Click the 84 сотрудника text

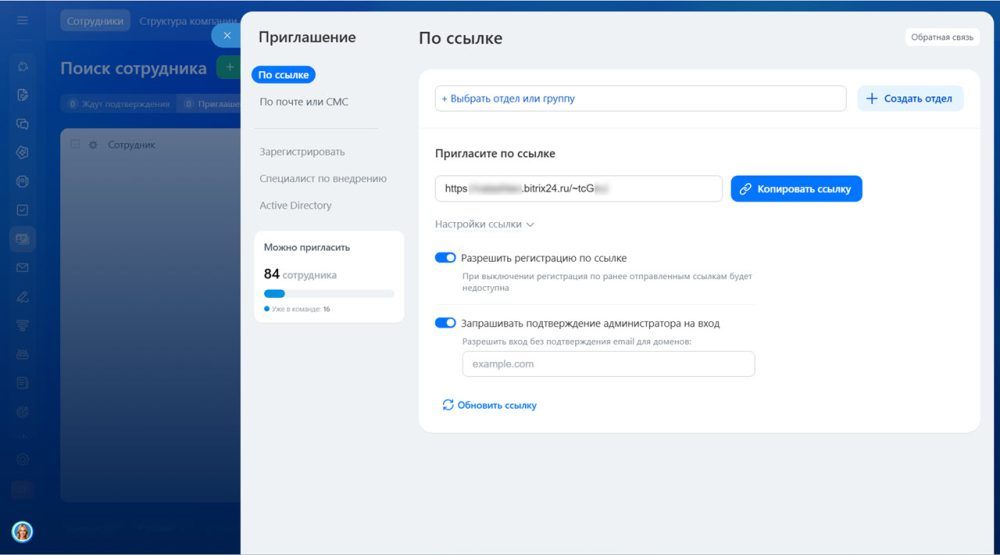[x=300, y=274]
